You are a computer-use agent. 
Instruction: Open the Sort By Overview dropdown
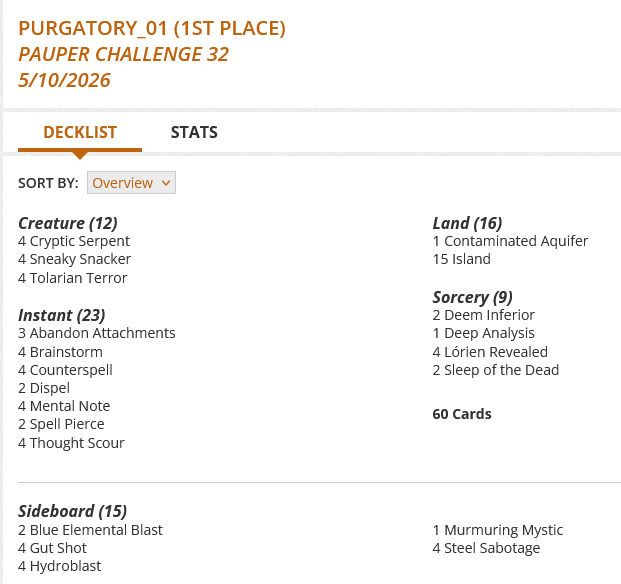coord(131,183)
